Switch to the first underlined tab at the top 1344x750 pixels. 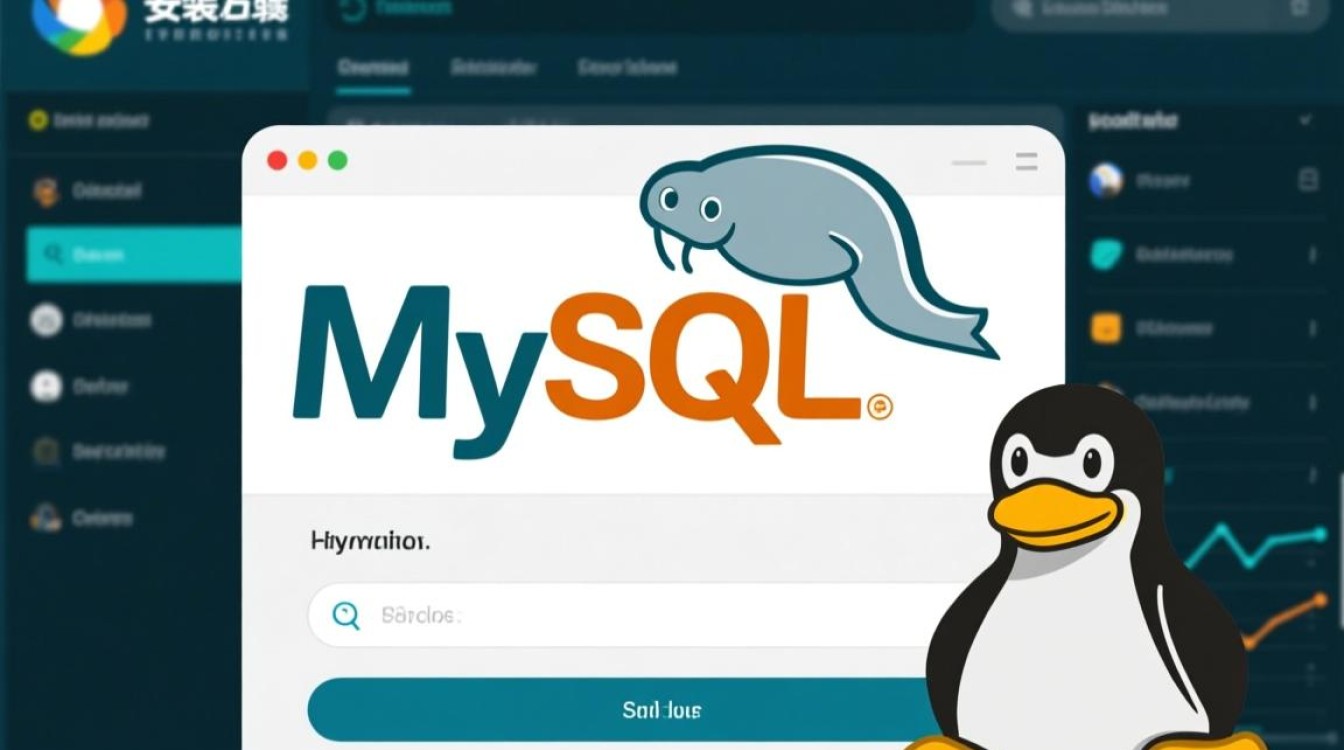point(373,67)
